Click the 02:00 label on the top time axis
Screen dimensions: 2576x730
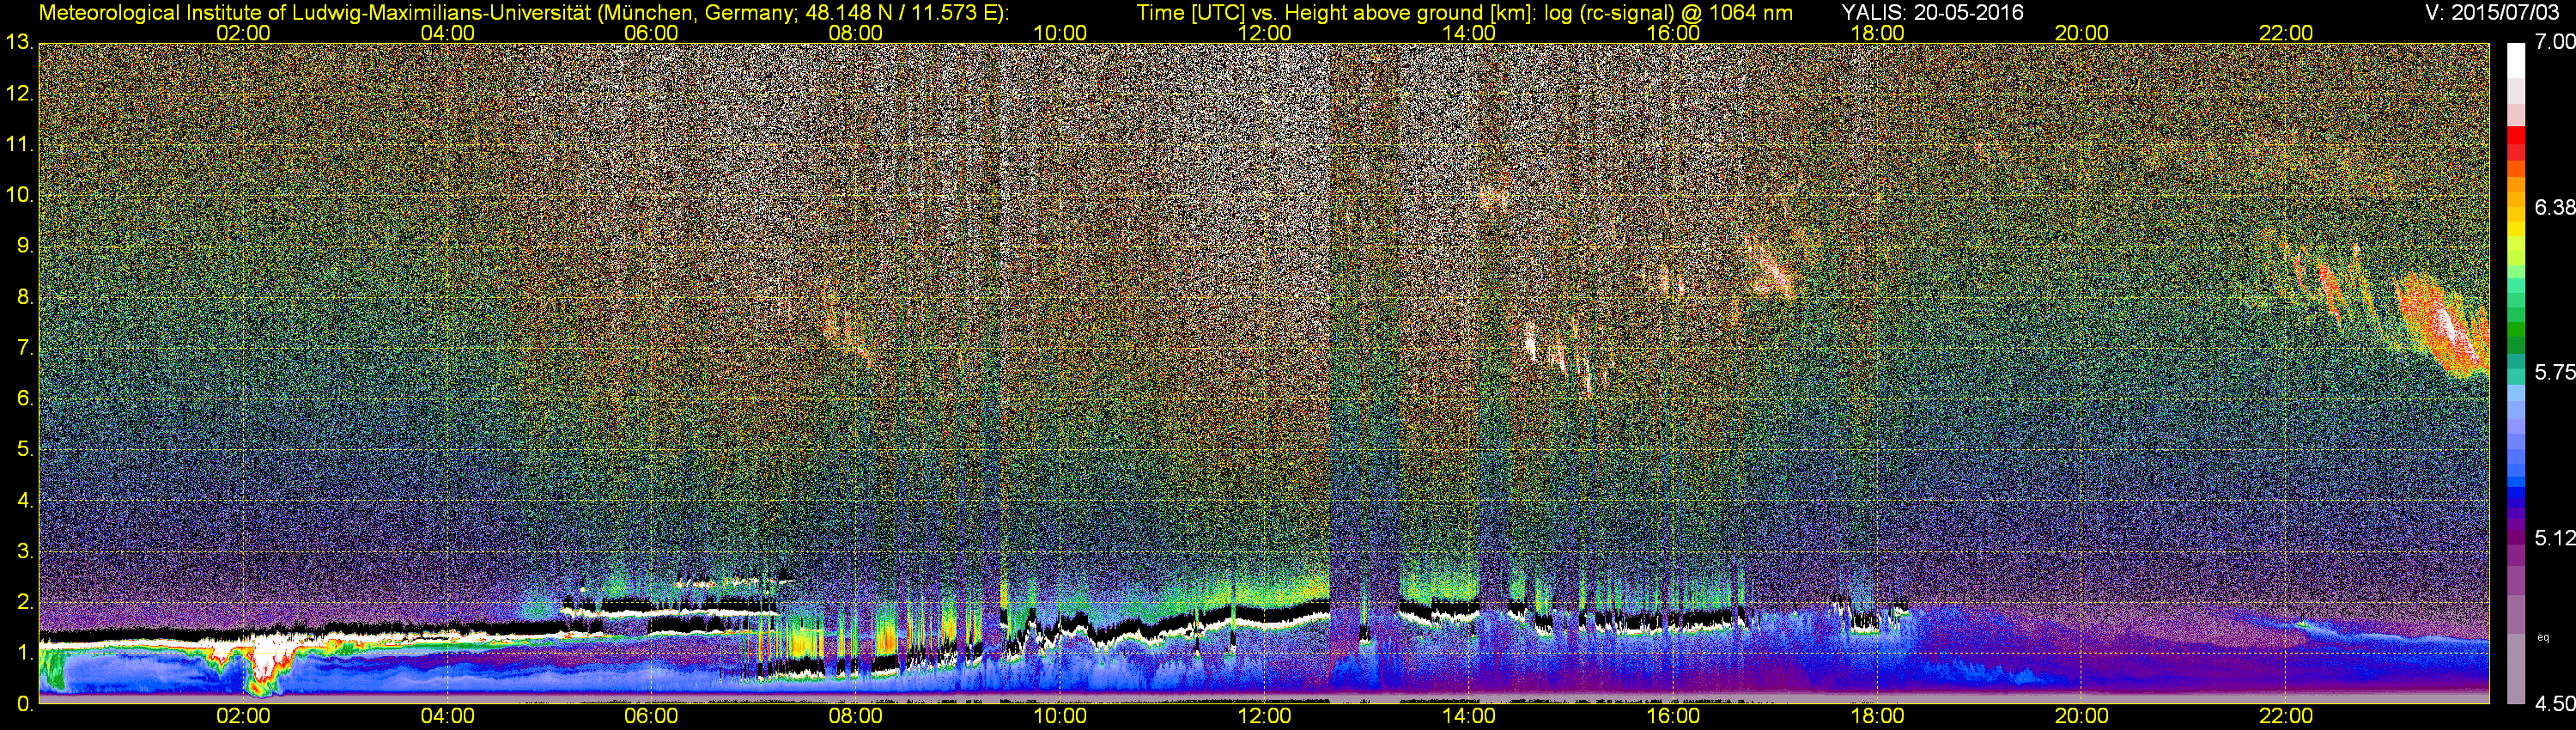(243, 33)
